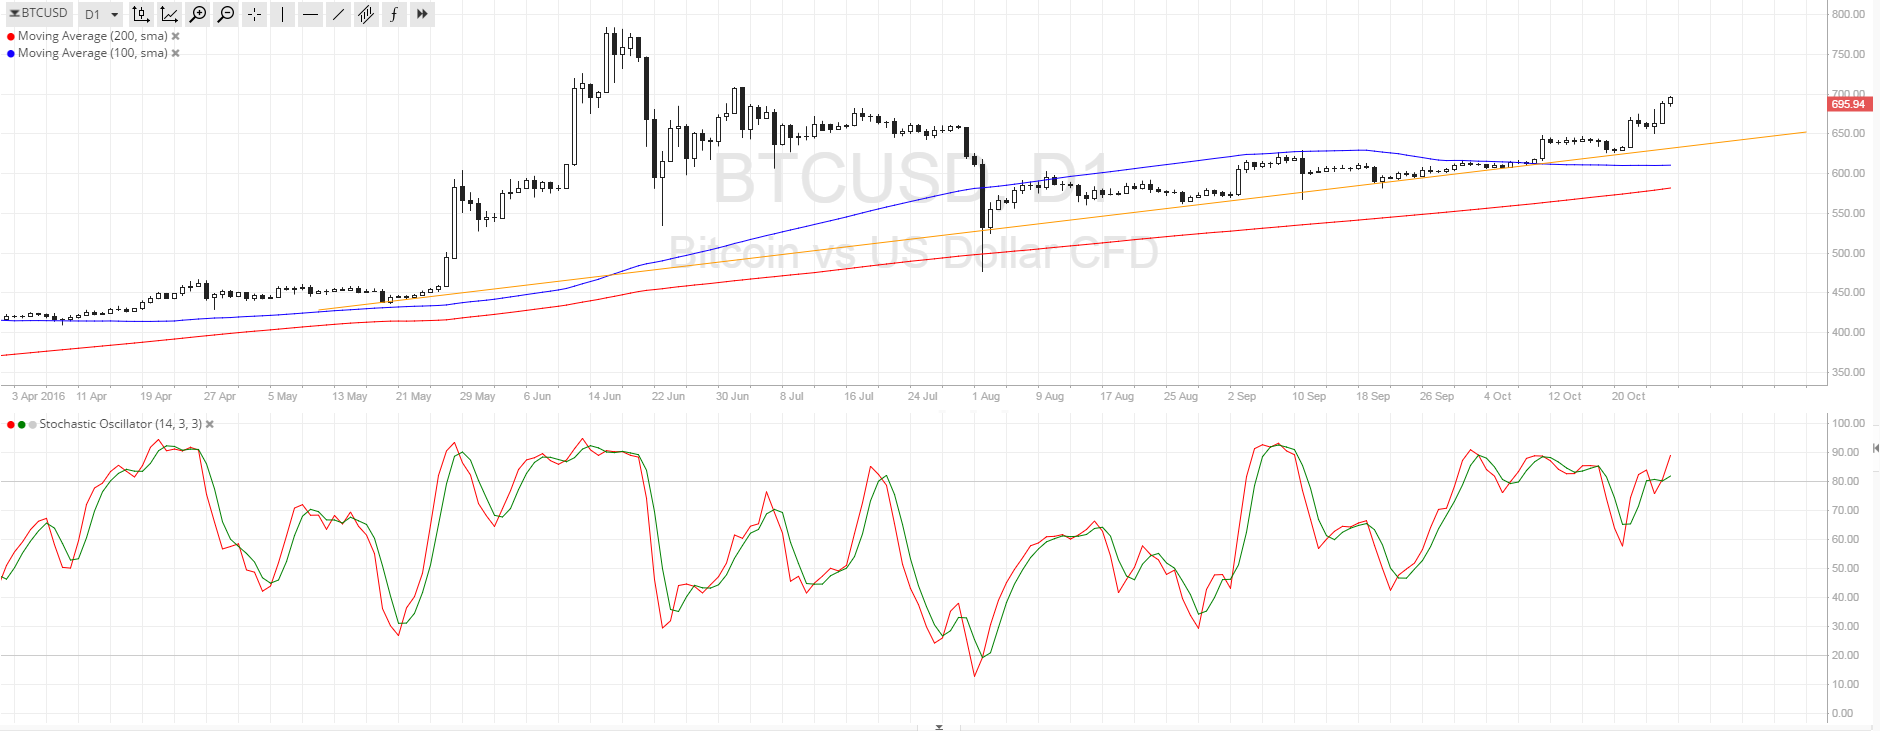Open the D1 timeframe dropdown

coord(100,14)
